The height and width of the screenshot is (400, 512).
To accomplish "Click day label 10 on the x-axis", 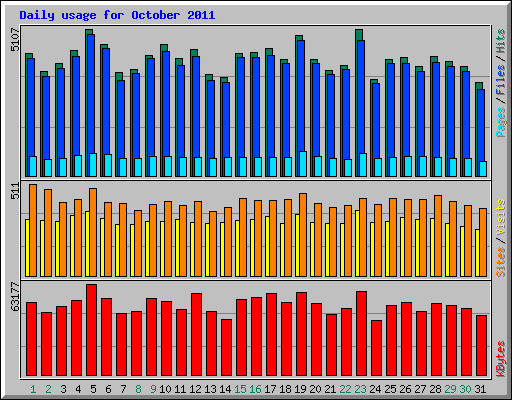I will tap(165, 389).
